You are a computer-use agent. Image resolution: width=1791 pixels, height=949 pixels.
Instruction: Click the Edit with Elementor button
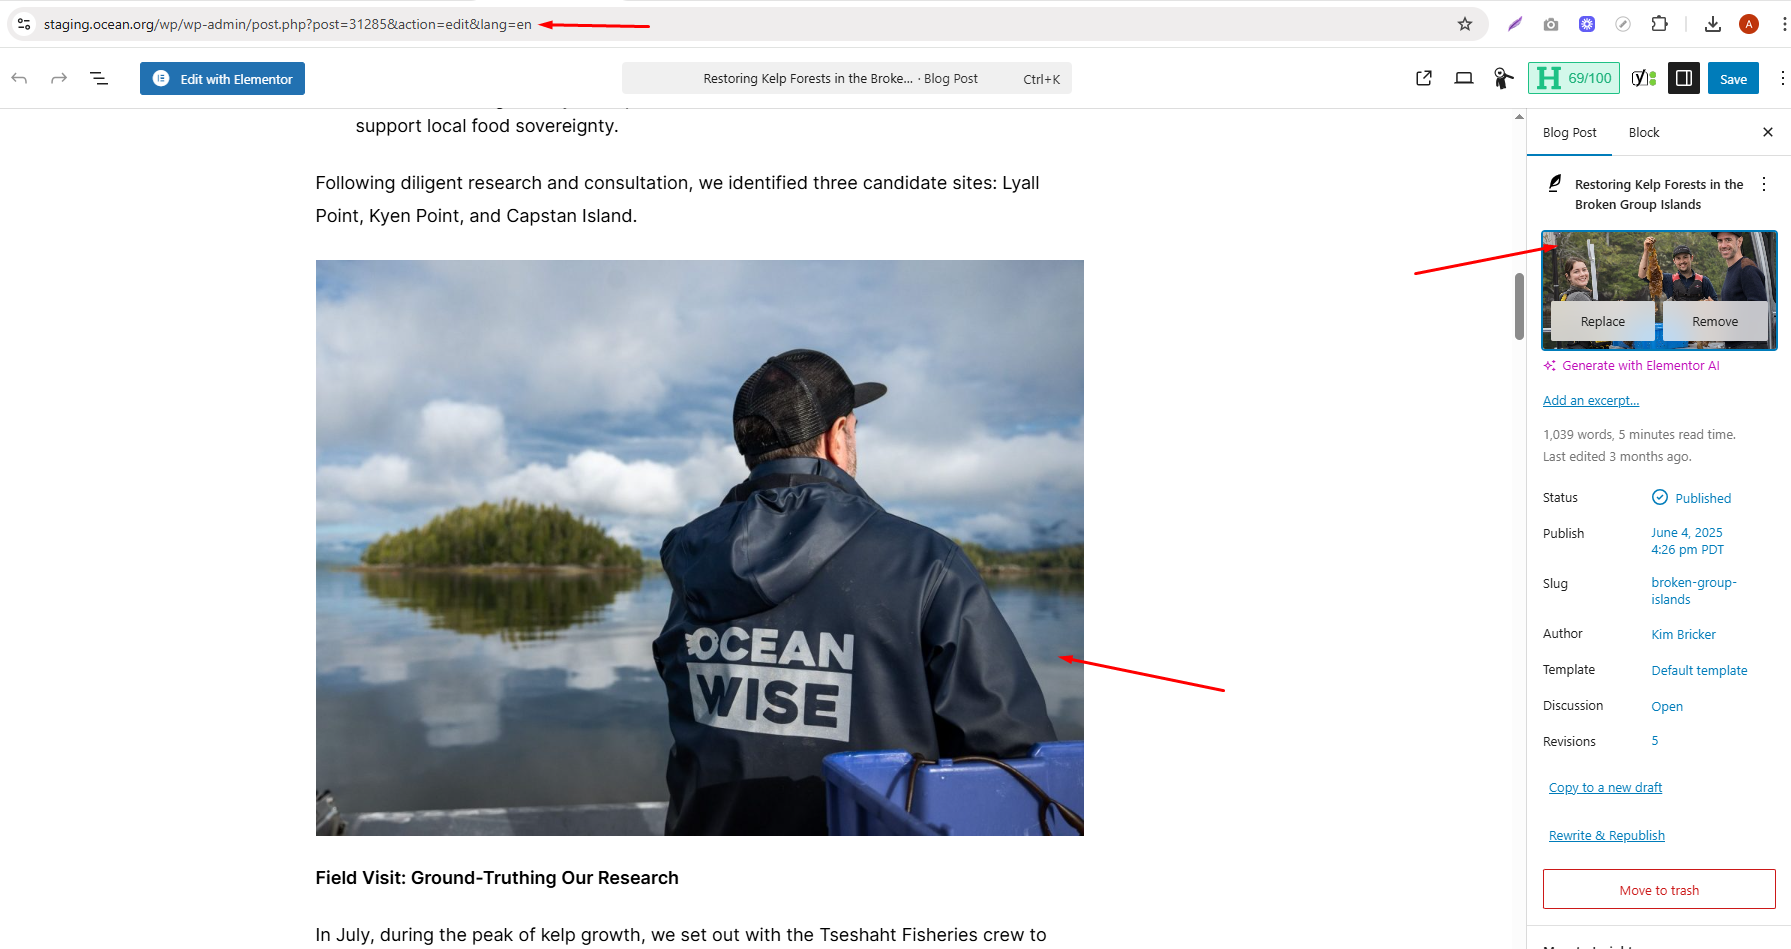click(222, 79)
